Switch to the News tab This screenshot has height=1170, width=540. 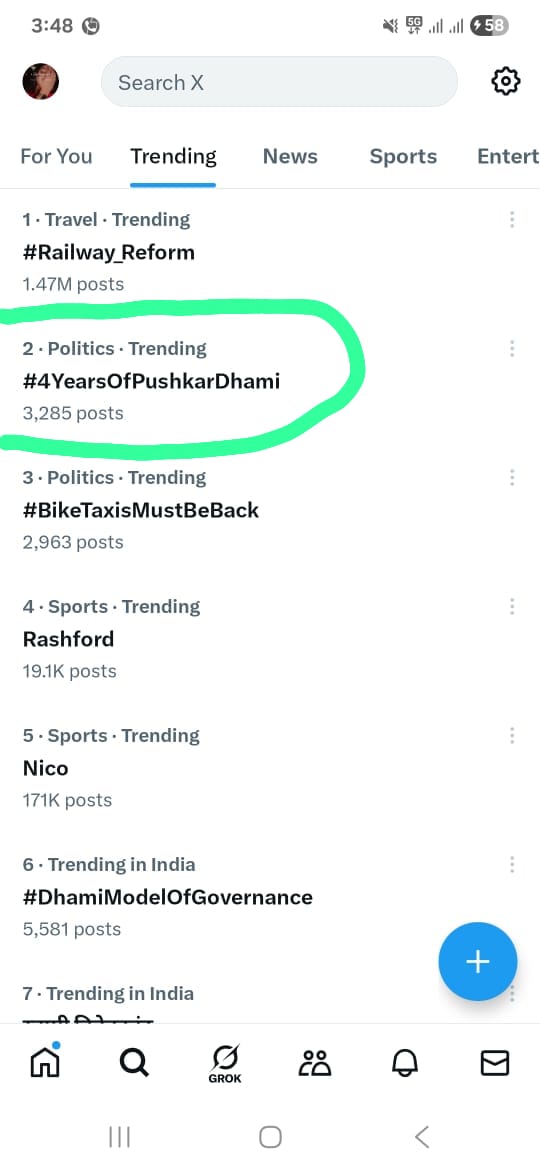[290, 156]
